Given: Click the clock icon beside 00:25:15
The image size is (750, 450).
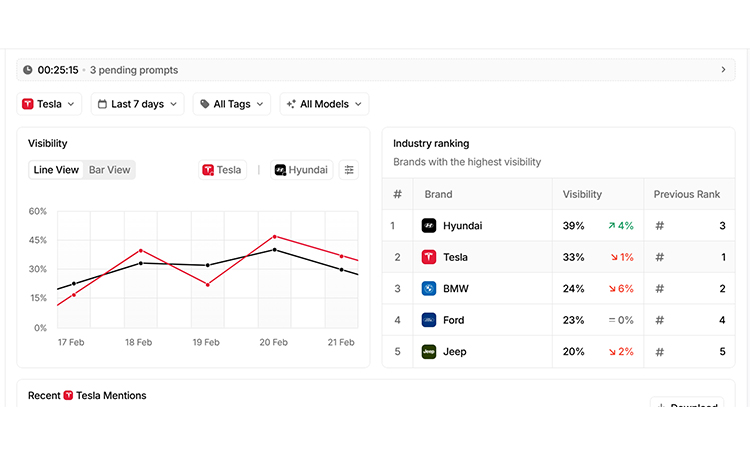Looking at the screenshot, I should click(x=28, y=70).
